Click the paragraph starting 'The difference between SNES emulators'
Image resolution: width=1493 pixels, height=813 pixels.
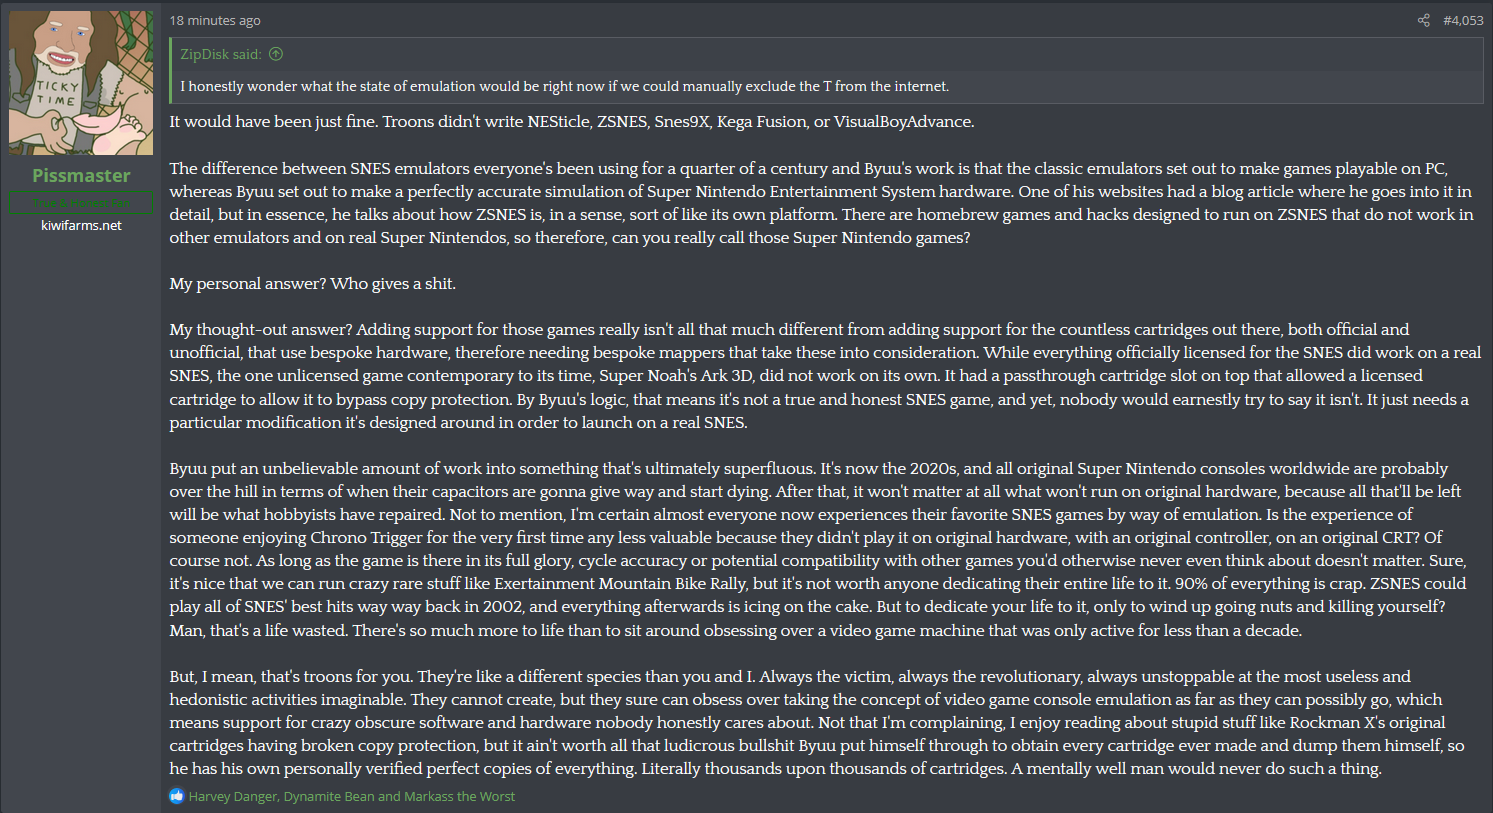[x=821, y=202]
